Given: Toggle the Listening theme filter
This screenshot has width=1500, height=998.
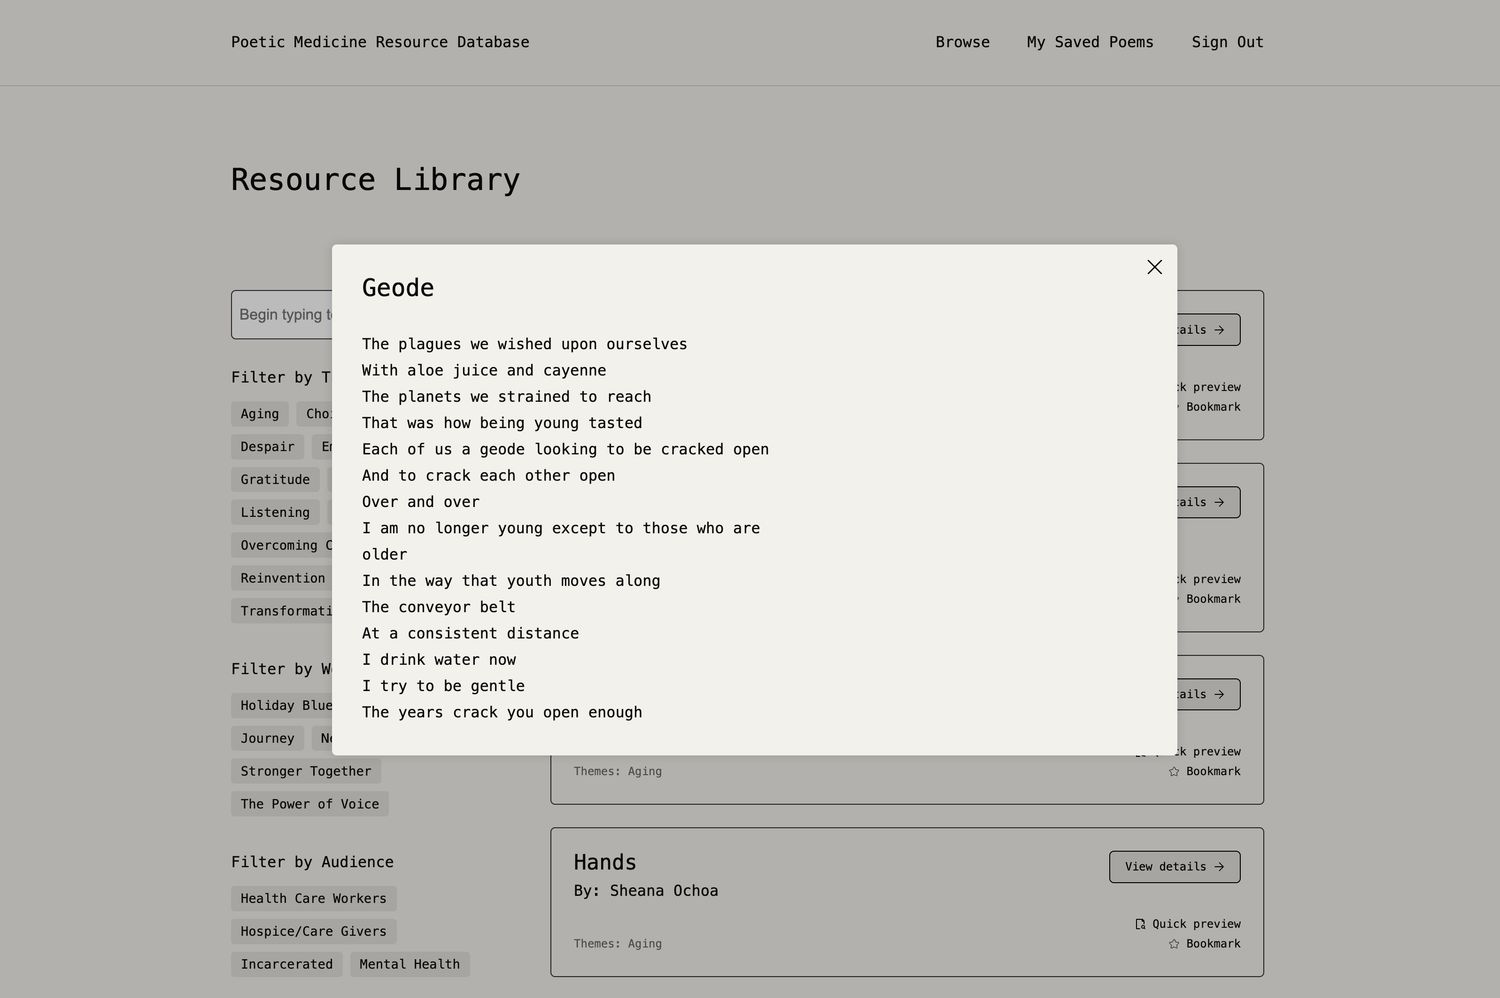Looking at the screenshot, I should [x=275, y=513].
